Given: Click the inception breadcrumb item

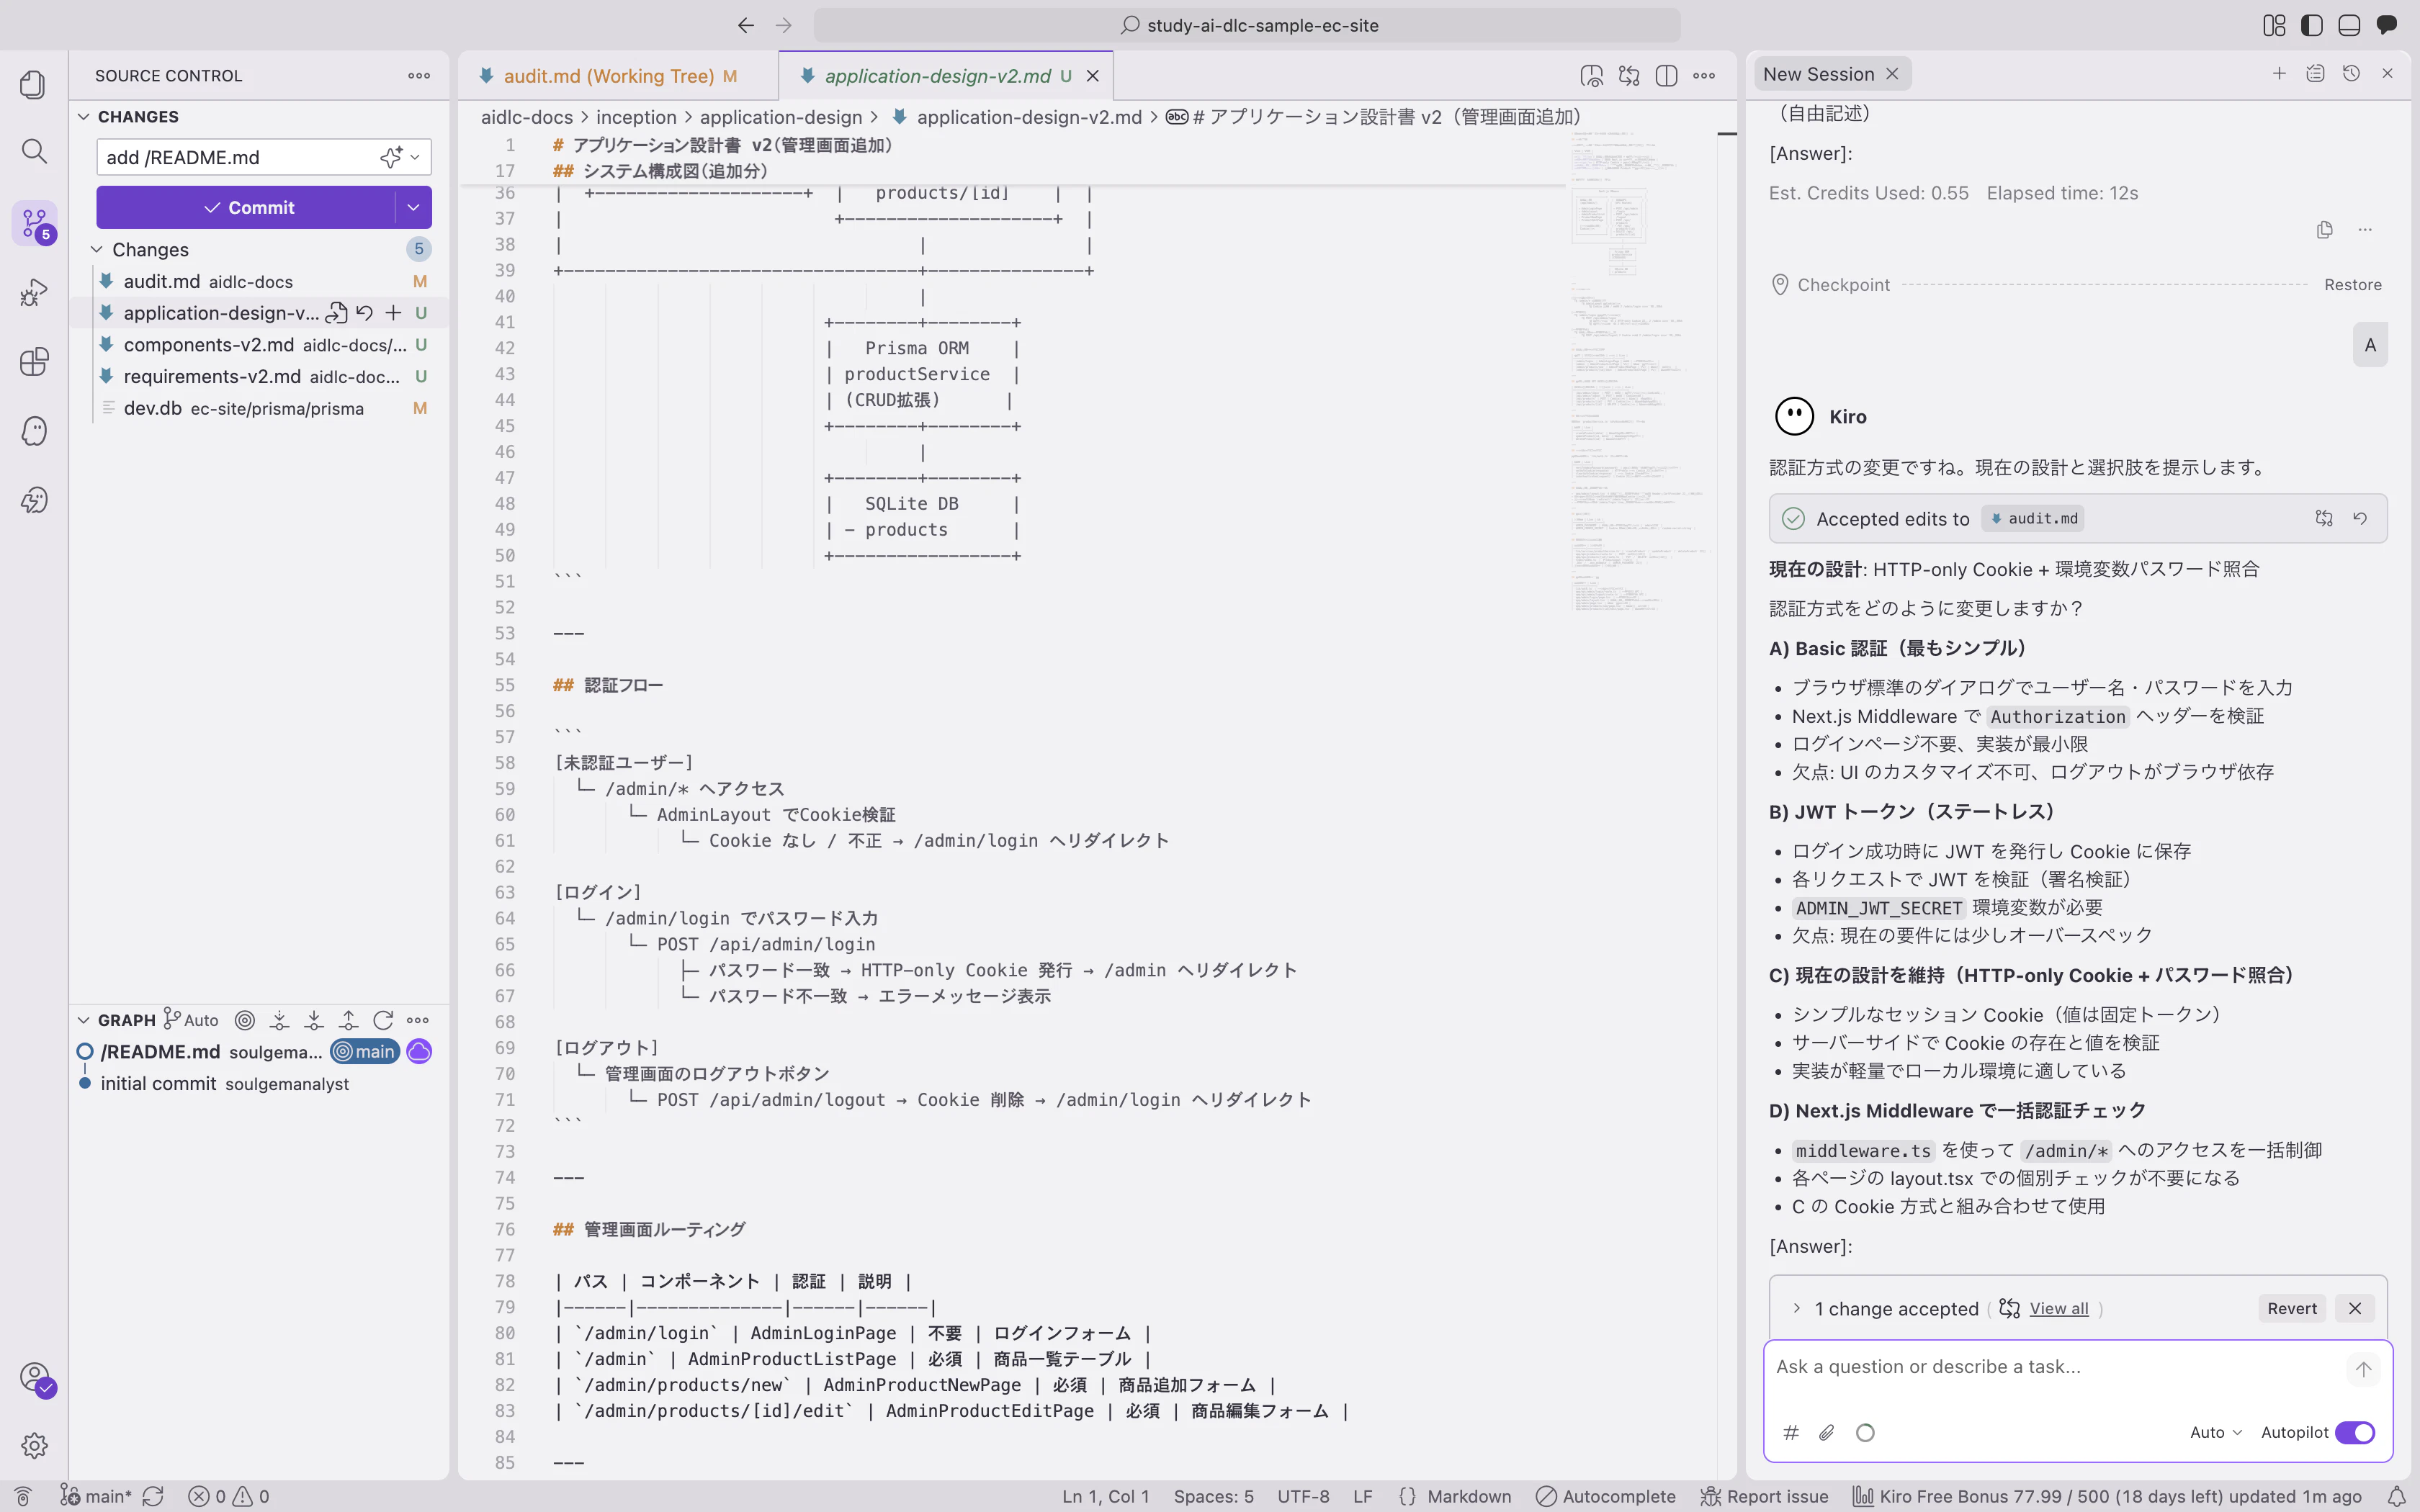Looking at the screenshot, I should point(636,117).
